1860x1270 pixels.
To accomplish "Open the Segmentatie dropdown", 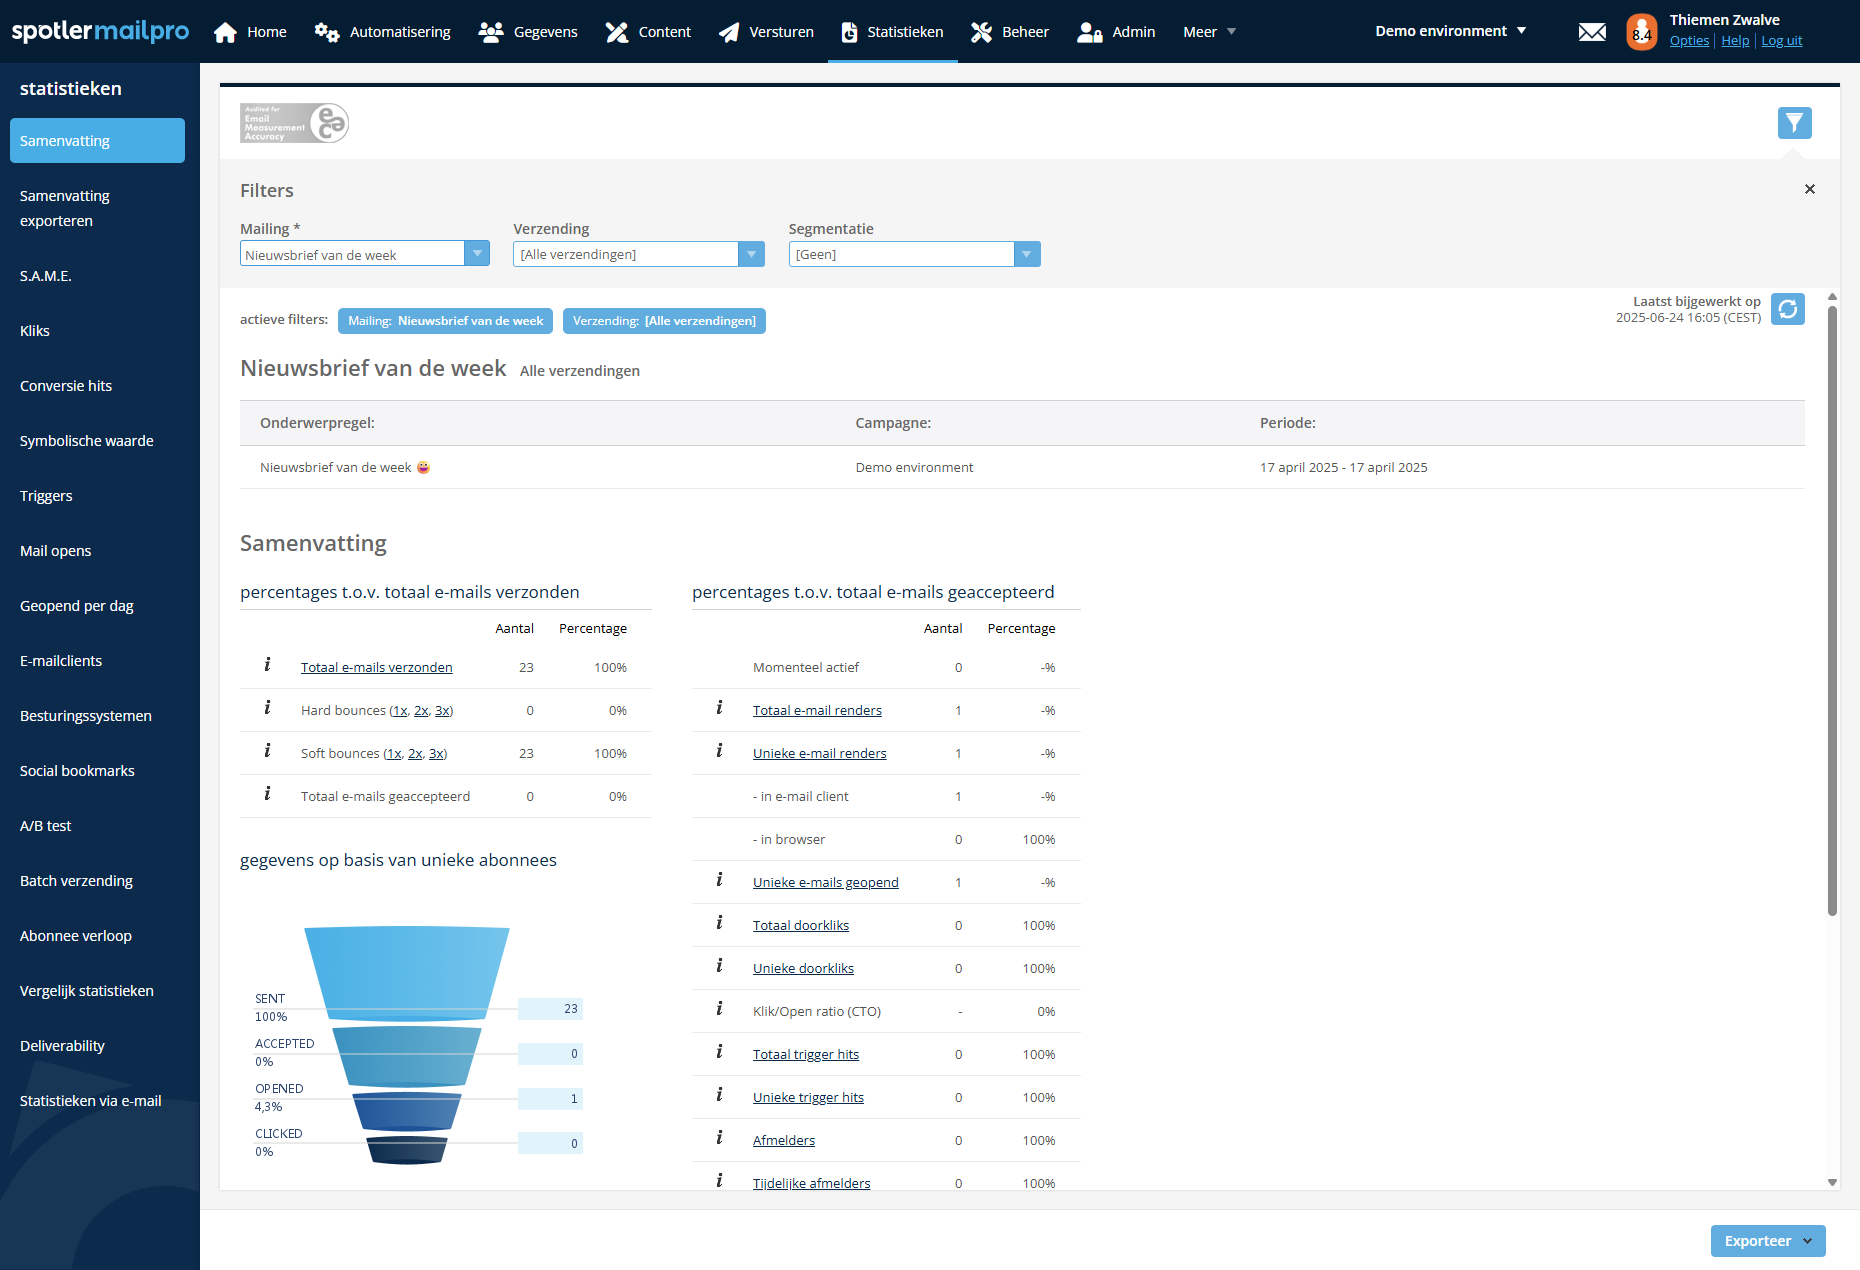I will coord(1026,254).
